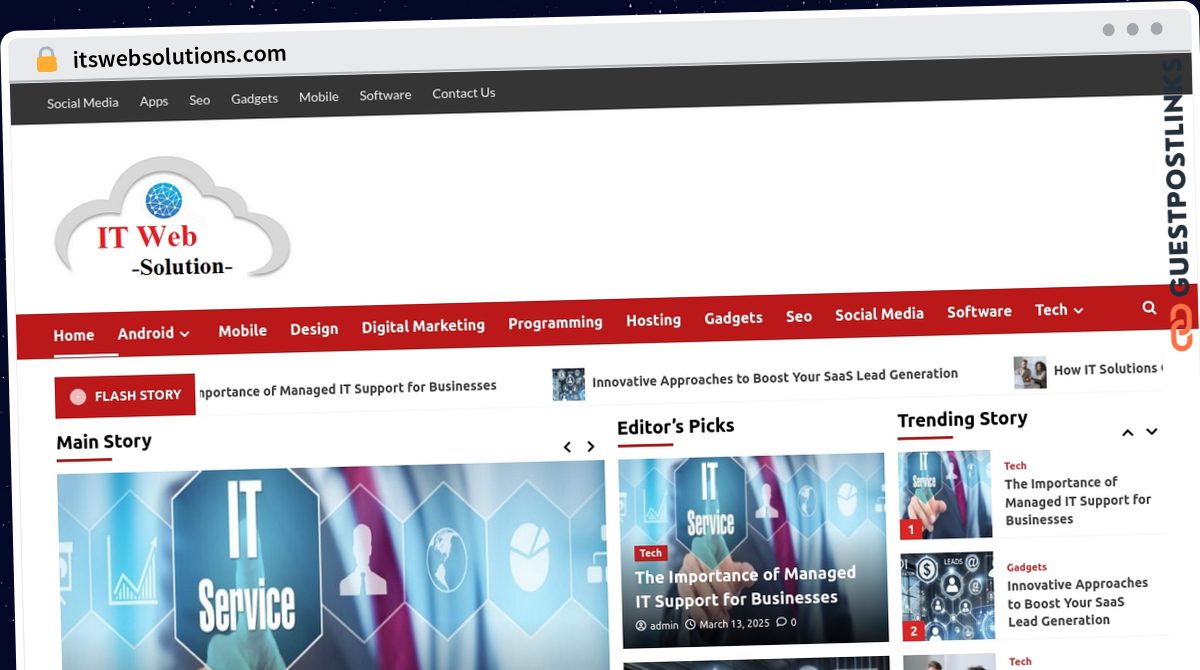Open Gadgets in the red navbar

(x=733, y=318)
